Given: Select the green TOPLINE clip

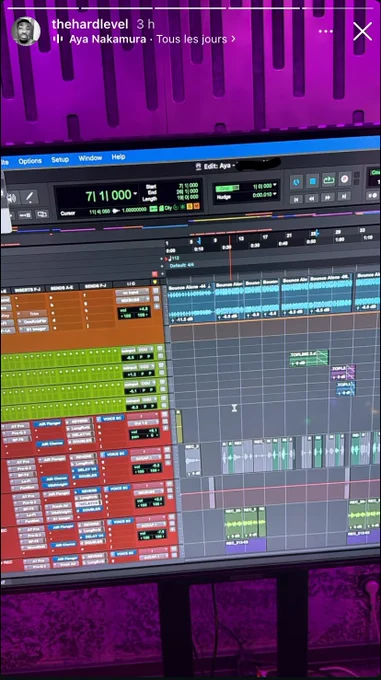Looking at the screenshot, I should point(309,359).
